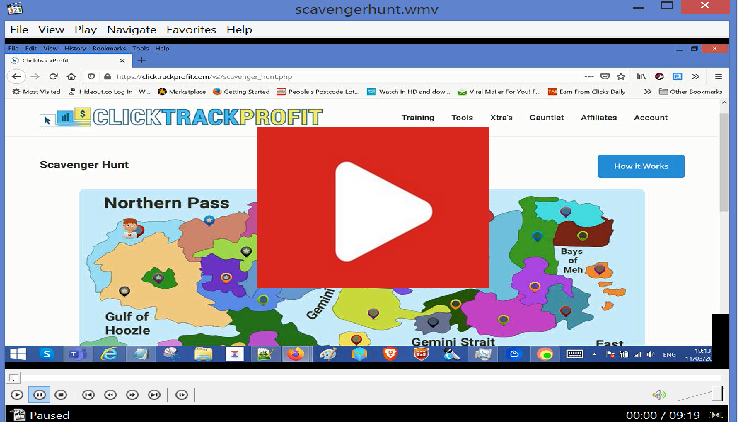Click the Most Visited bookmark

coord(36,91)
